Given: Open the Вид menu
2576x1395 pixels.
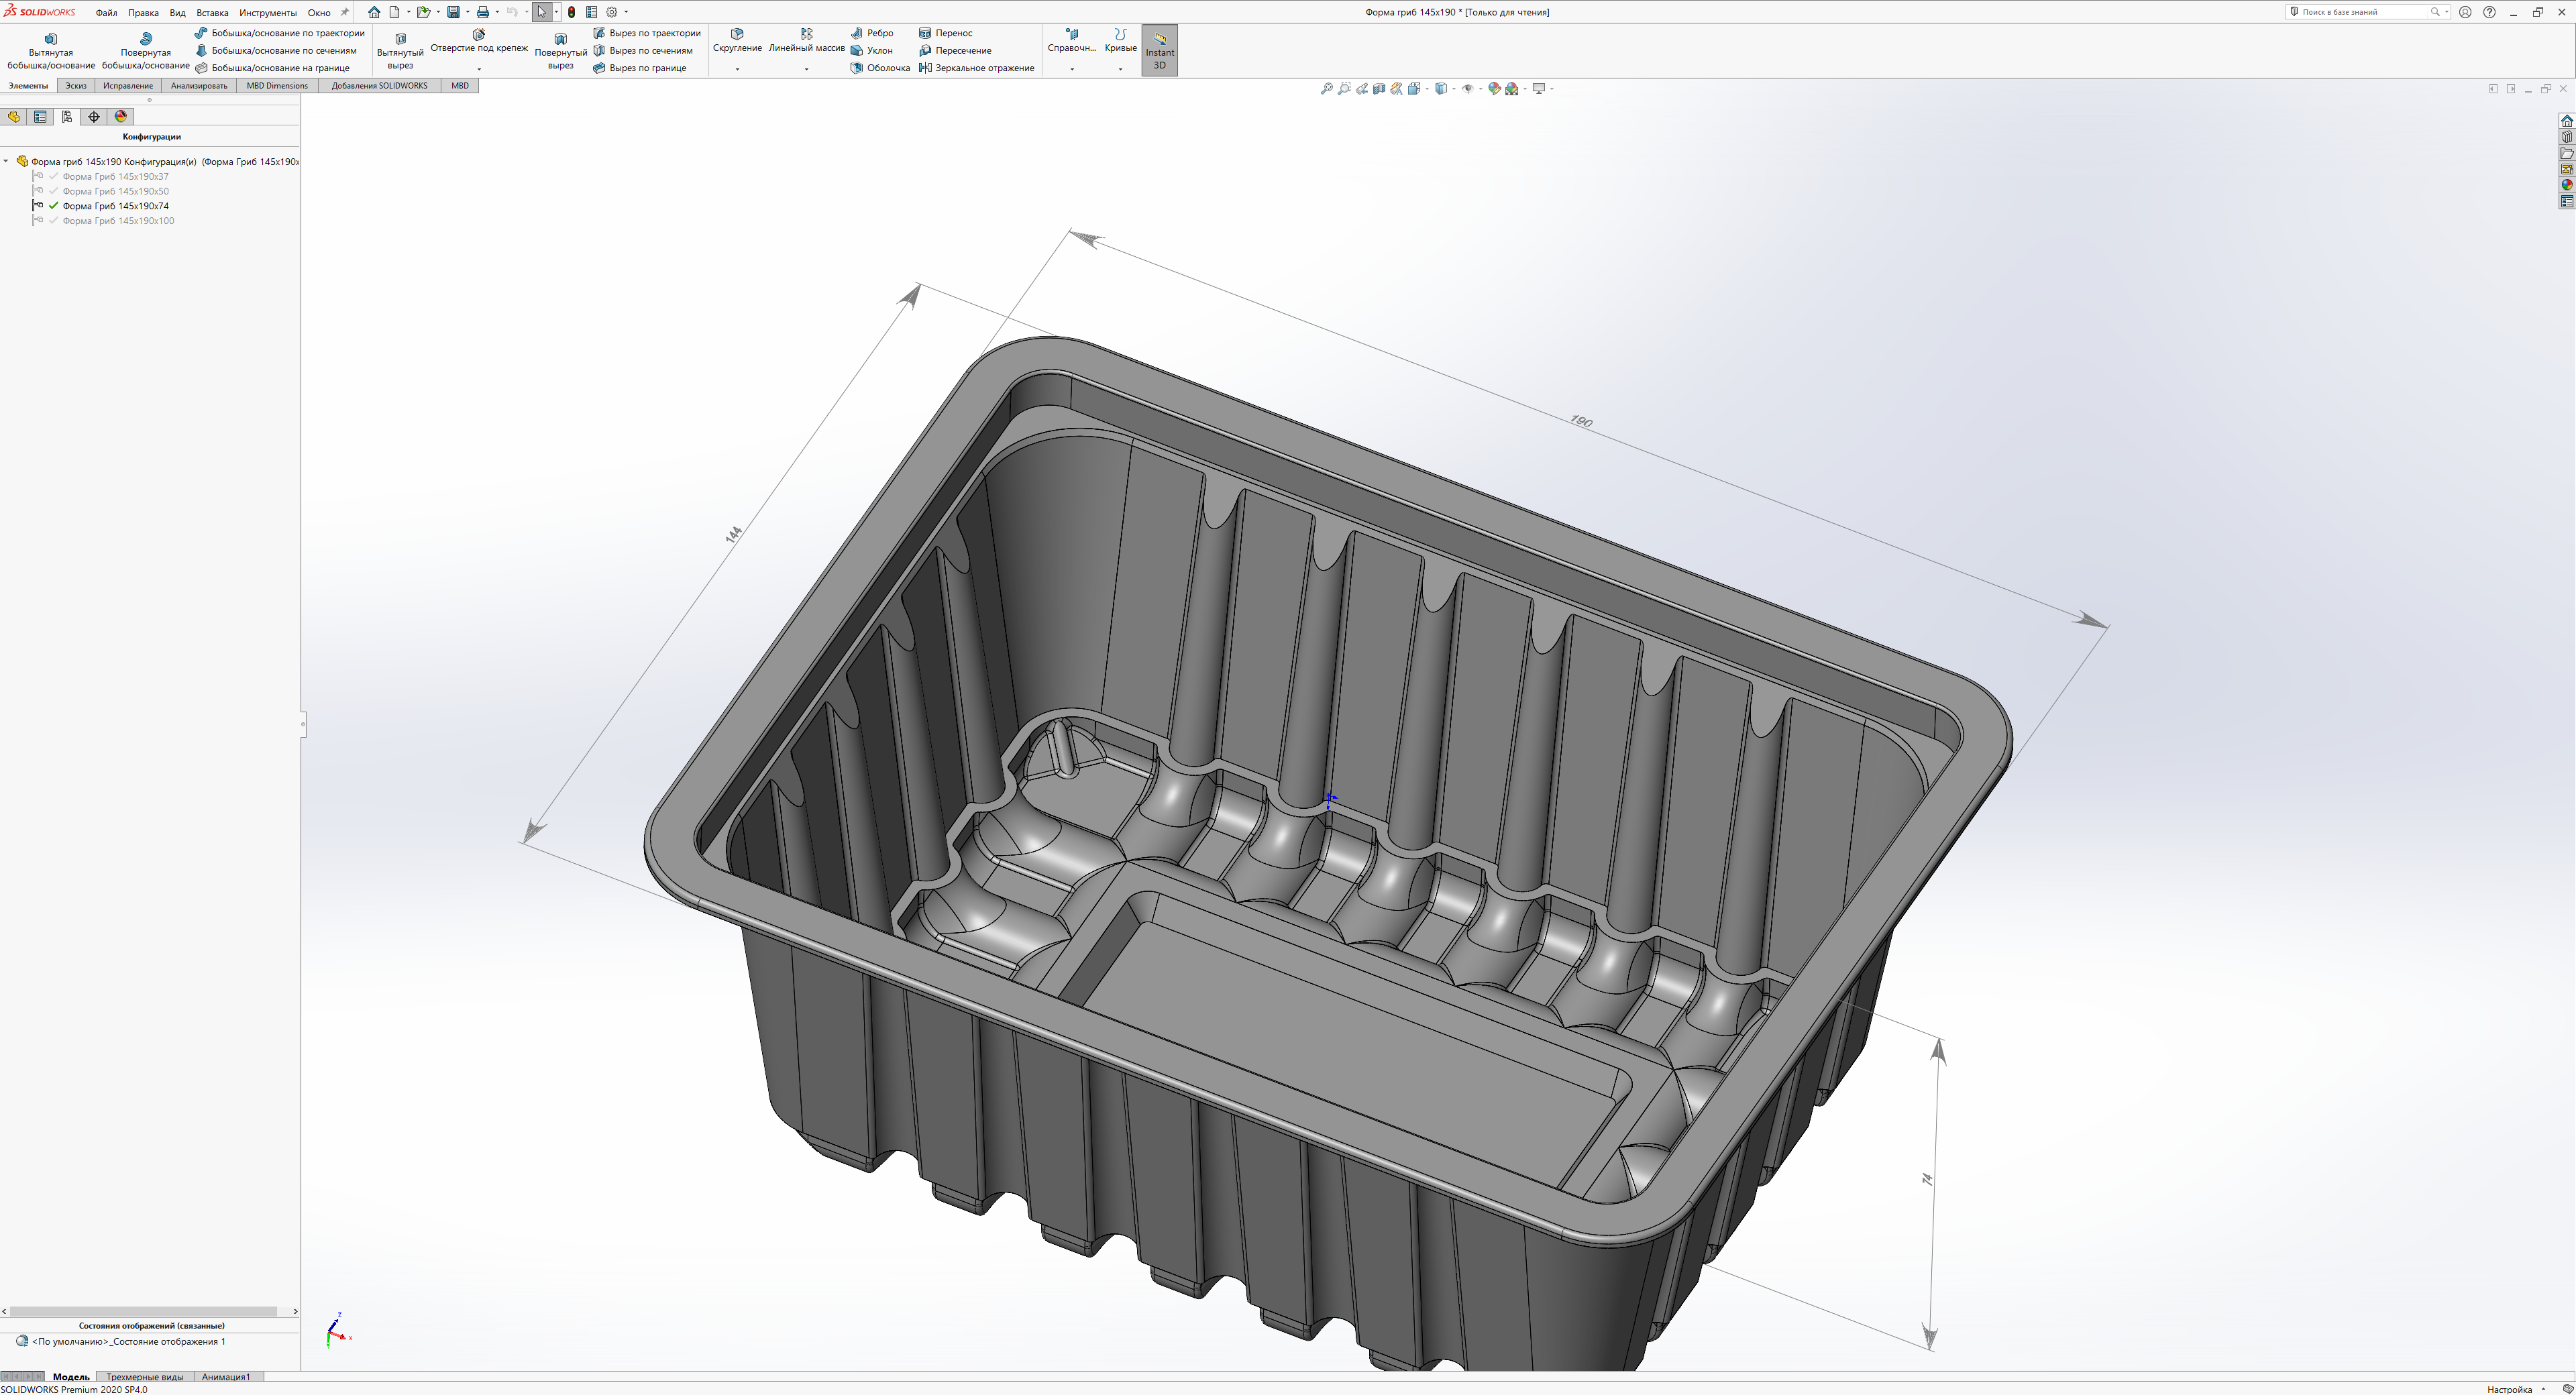Looking at the screenshot, I should 178,13.
